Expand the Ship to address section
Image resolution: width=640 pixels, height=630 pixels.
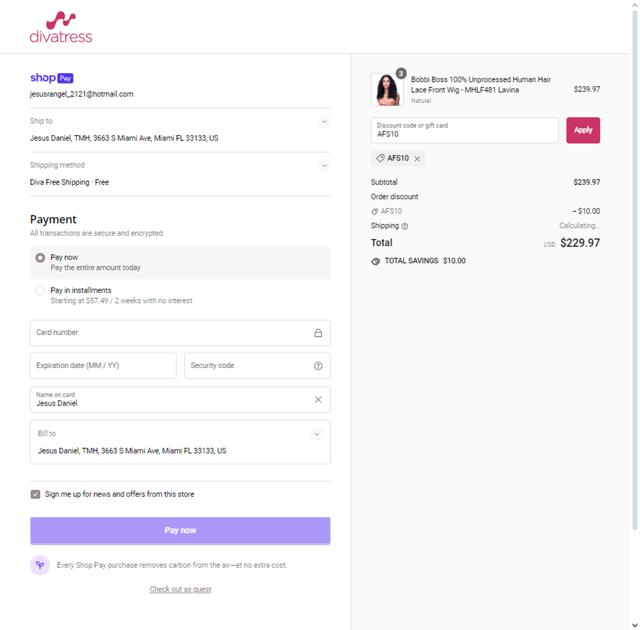click(324, 122)
